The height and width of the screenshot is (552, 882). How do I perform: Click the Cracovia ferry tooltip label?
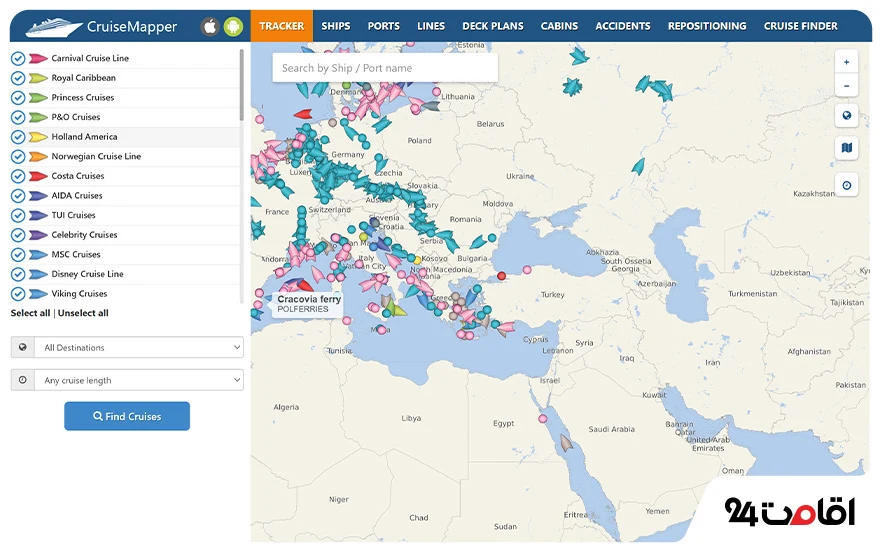tap(308, 304)
